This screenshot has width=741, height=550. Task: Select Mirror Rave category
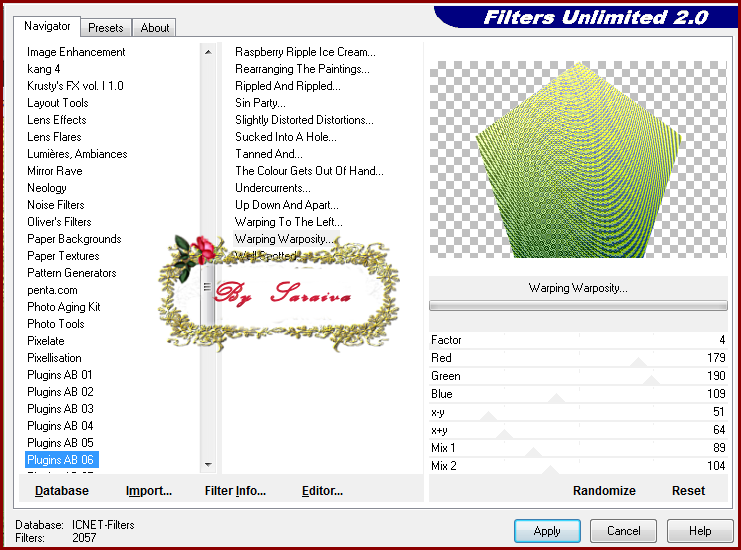pyautogui.click(x=55, y=171)
